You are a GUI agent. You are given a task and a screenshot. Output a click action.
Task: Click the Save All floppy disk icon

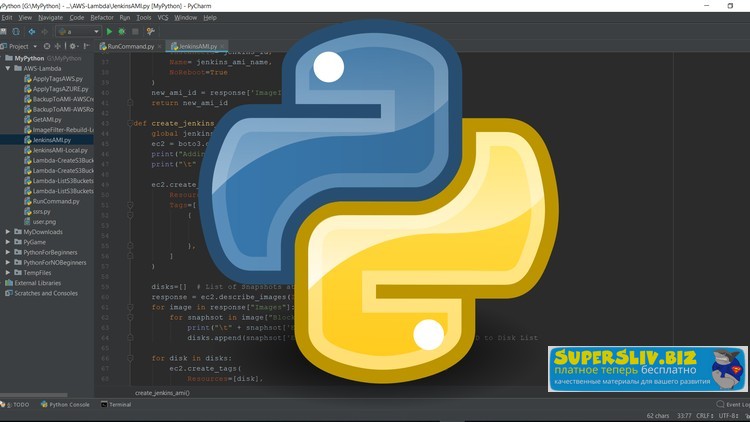3,32
